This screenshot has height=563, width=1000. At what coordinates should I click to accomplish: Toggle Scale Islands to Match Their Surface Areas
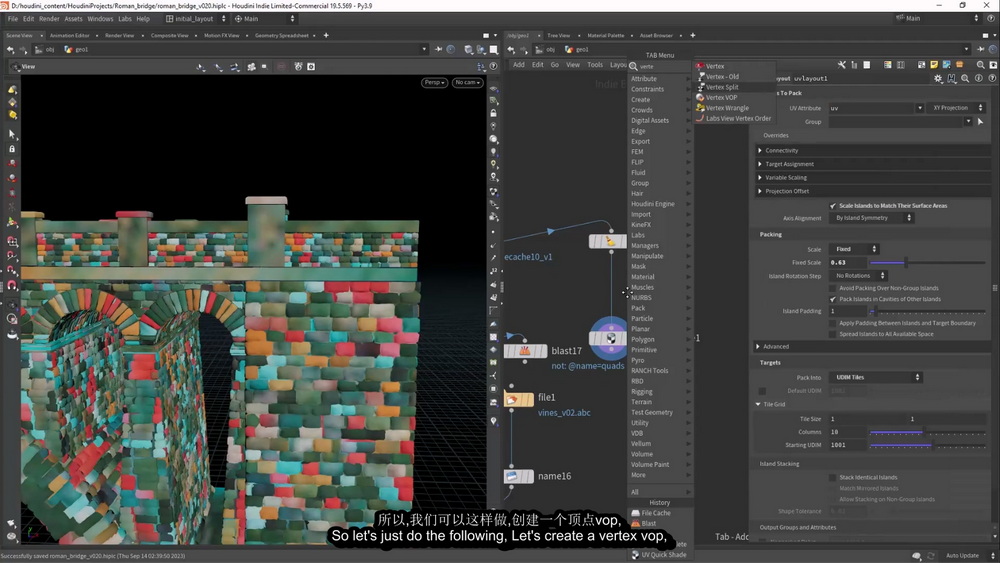[833, 206]
